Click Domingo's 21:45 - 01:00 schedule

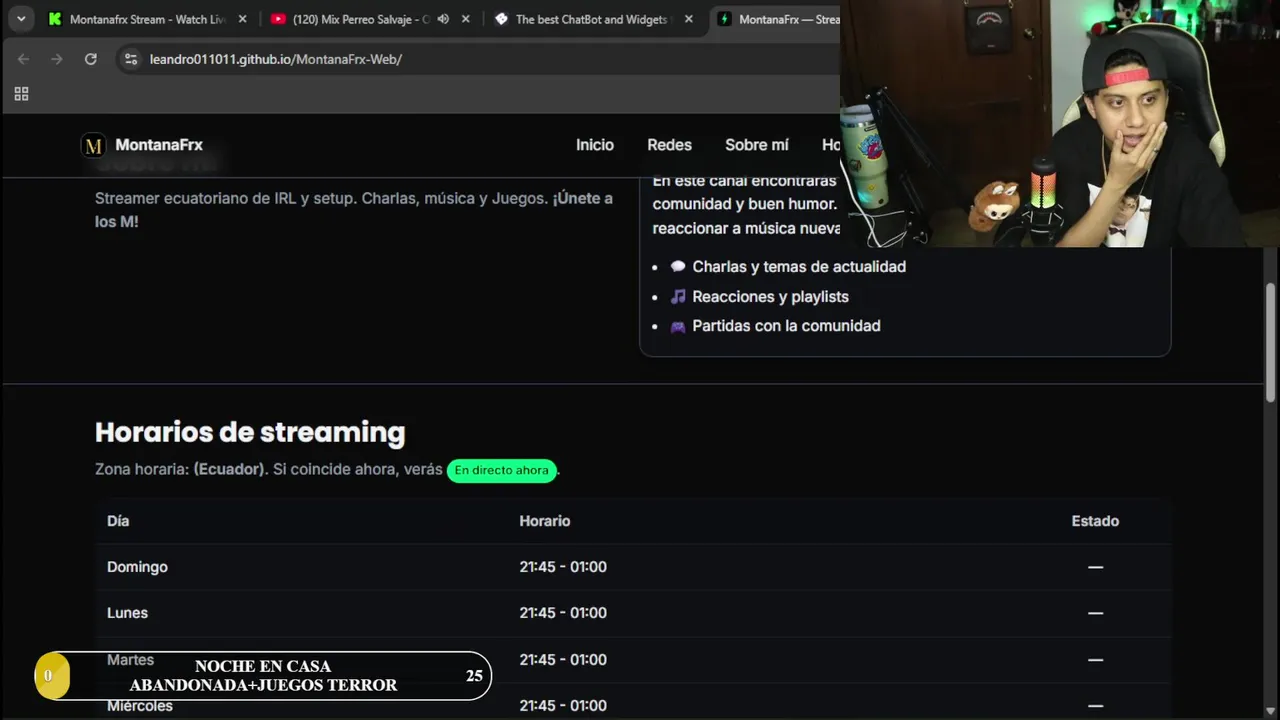tap(563, 567)
